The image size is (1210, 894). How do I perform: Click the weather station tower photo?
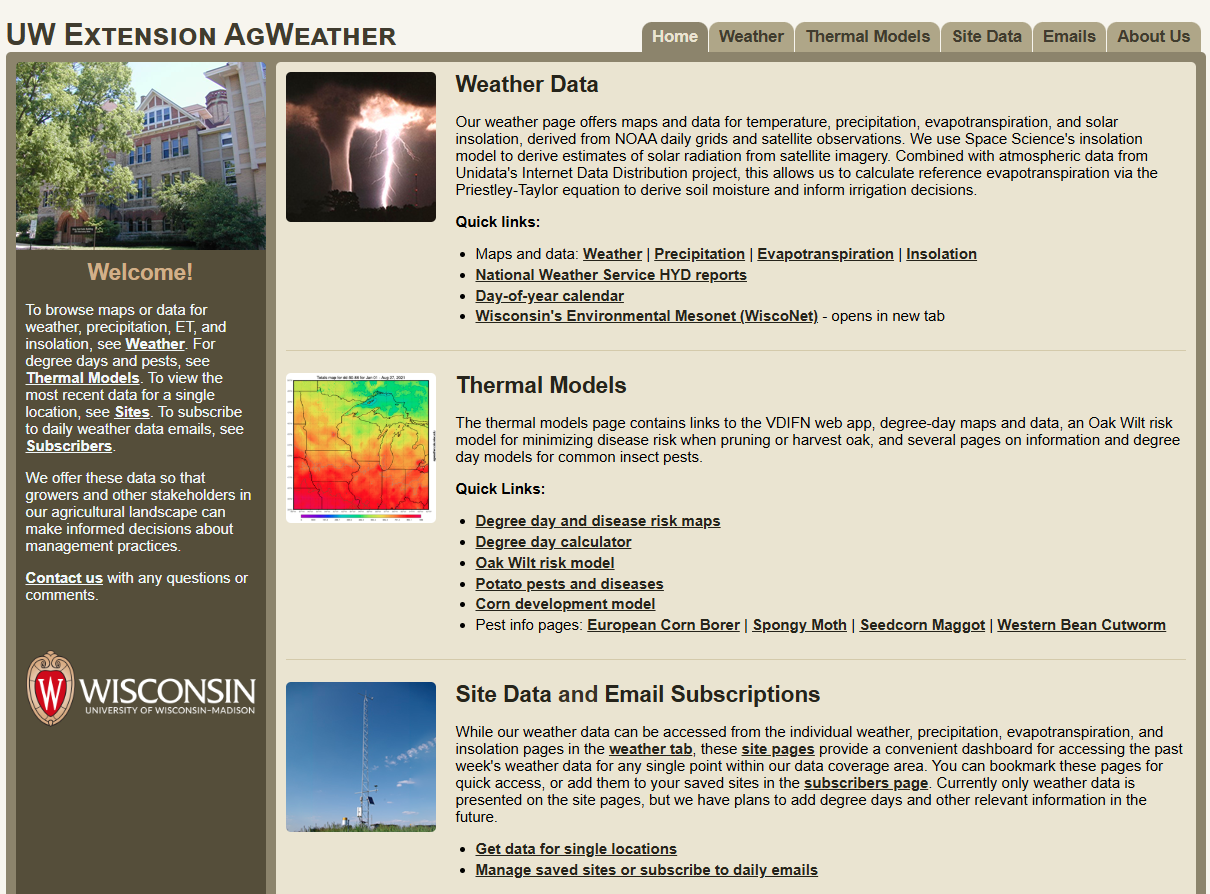point(361,757)
